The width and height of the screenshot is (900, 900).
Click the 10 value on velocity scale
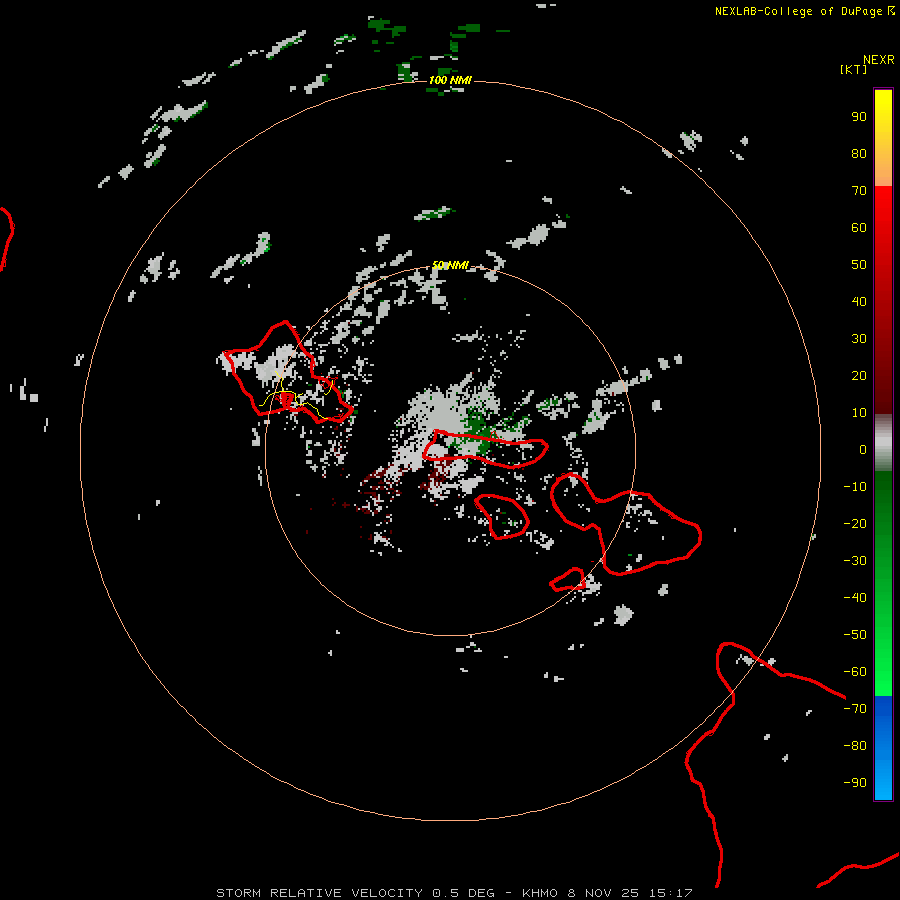(x=859, y=413)
